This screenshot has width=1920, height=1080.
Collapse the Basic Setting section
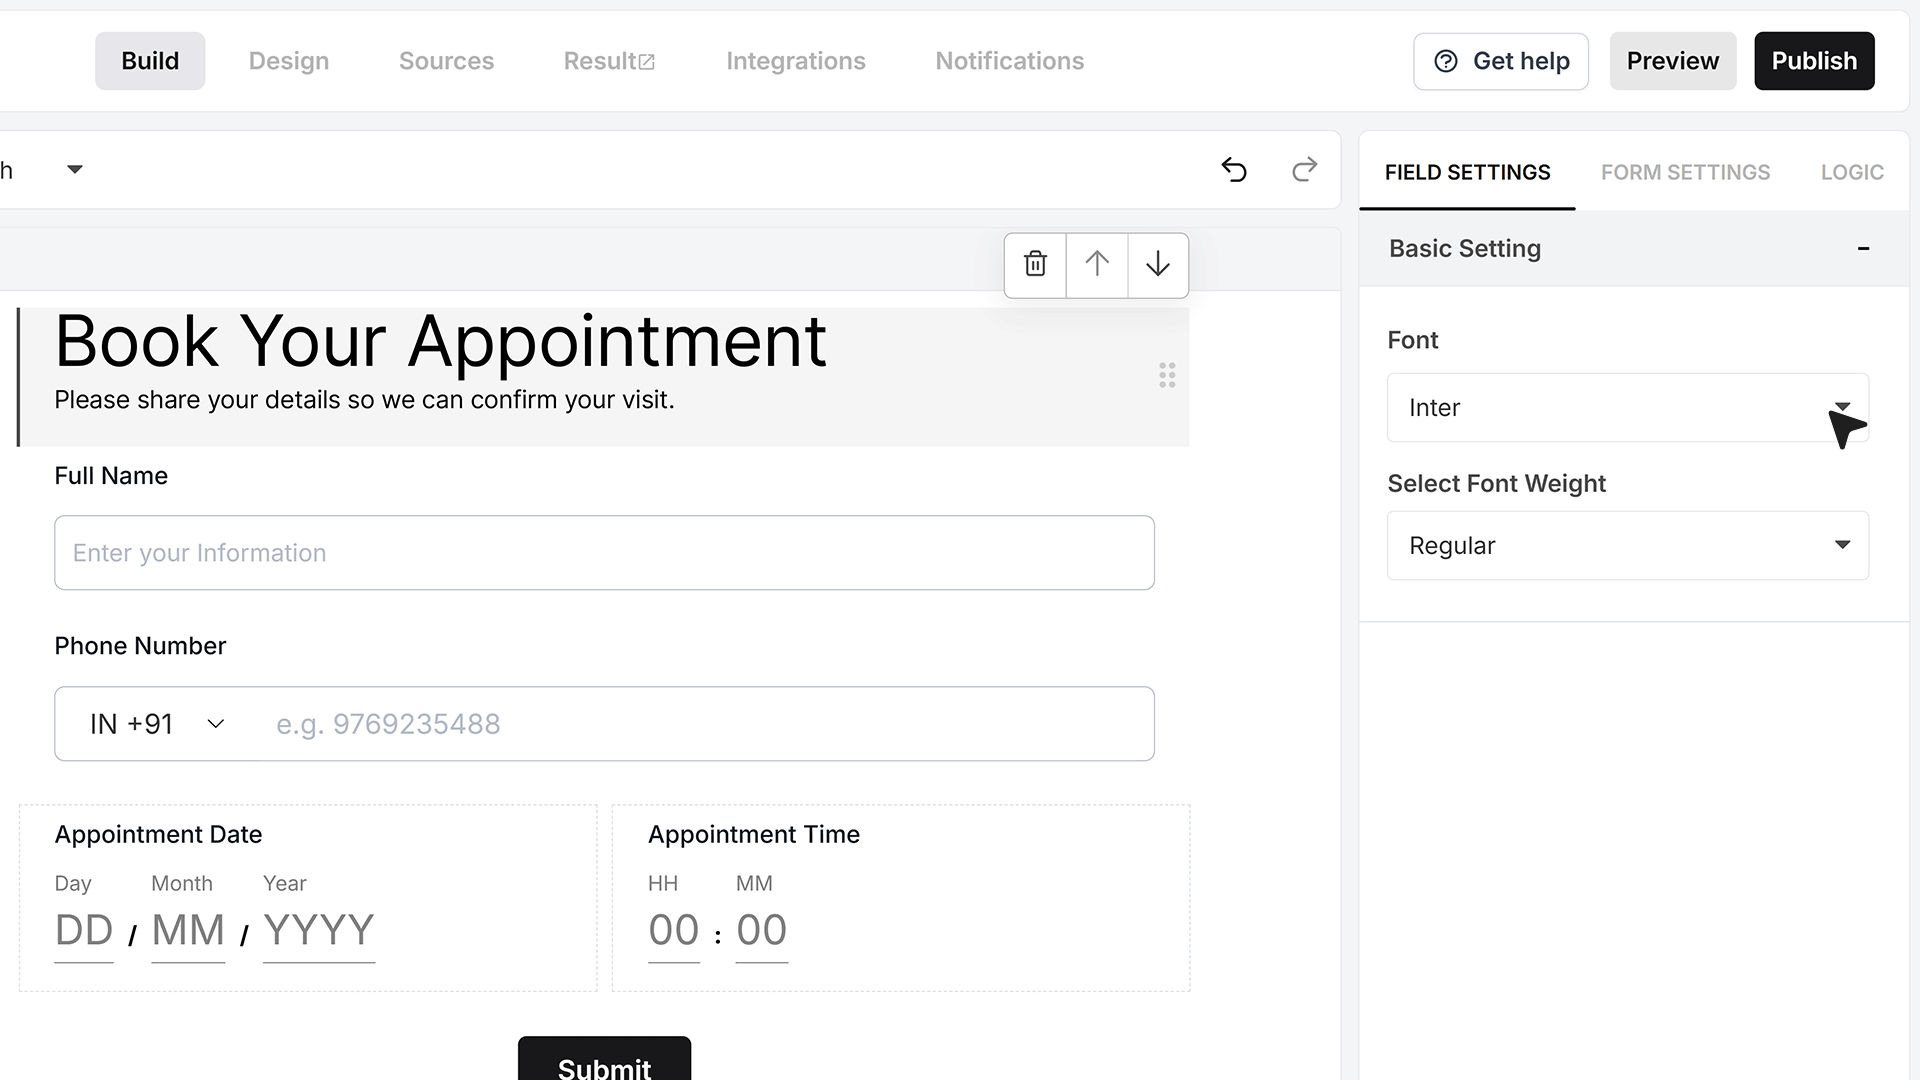(1863, 249)
